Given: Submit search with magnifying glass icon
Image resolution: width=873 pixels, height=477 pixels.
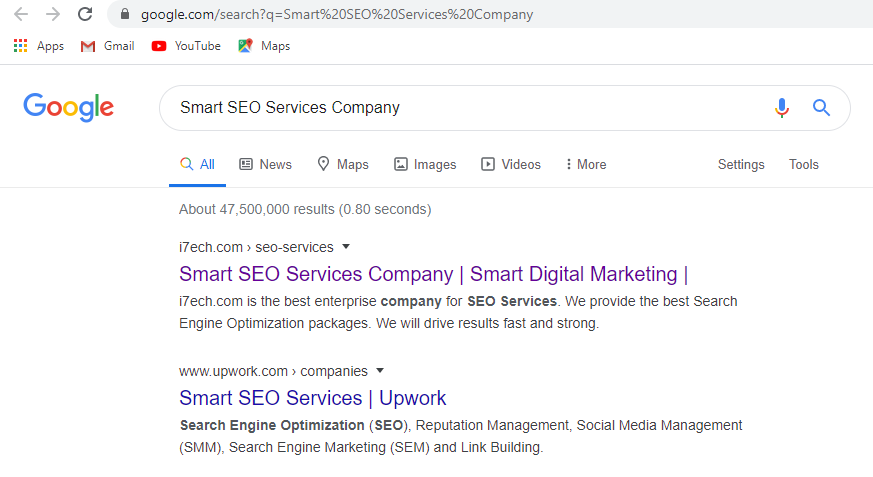Looking at the screenshot, I should 821,107.
